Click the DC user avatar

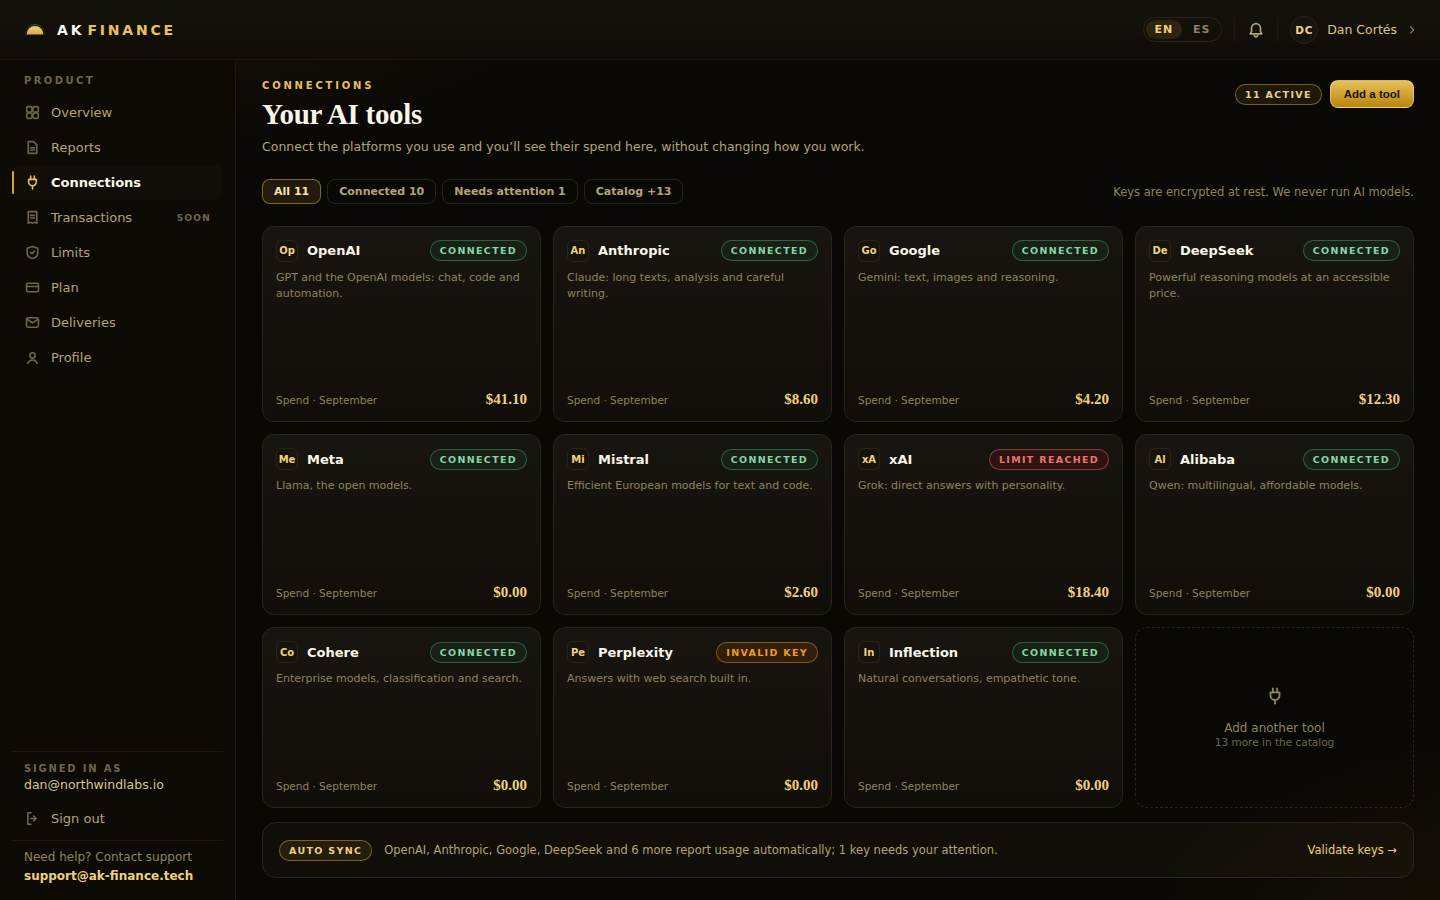[1304, 30]
